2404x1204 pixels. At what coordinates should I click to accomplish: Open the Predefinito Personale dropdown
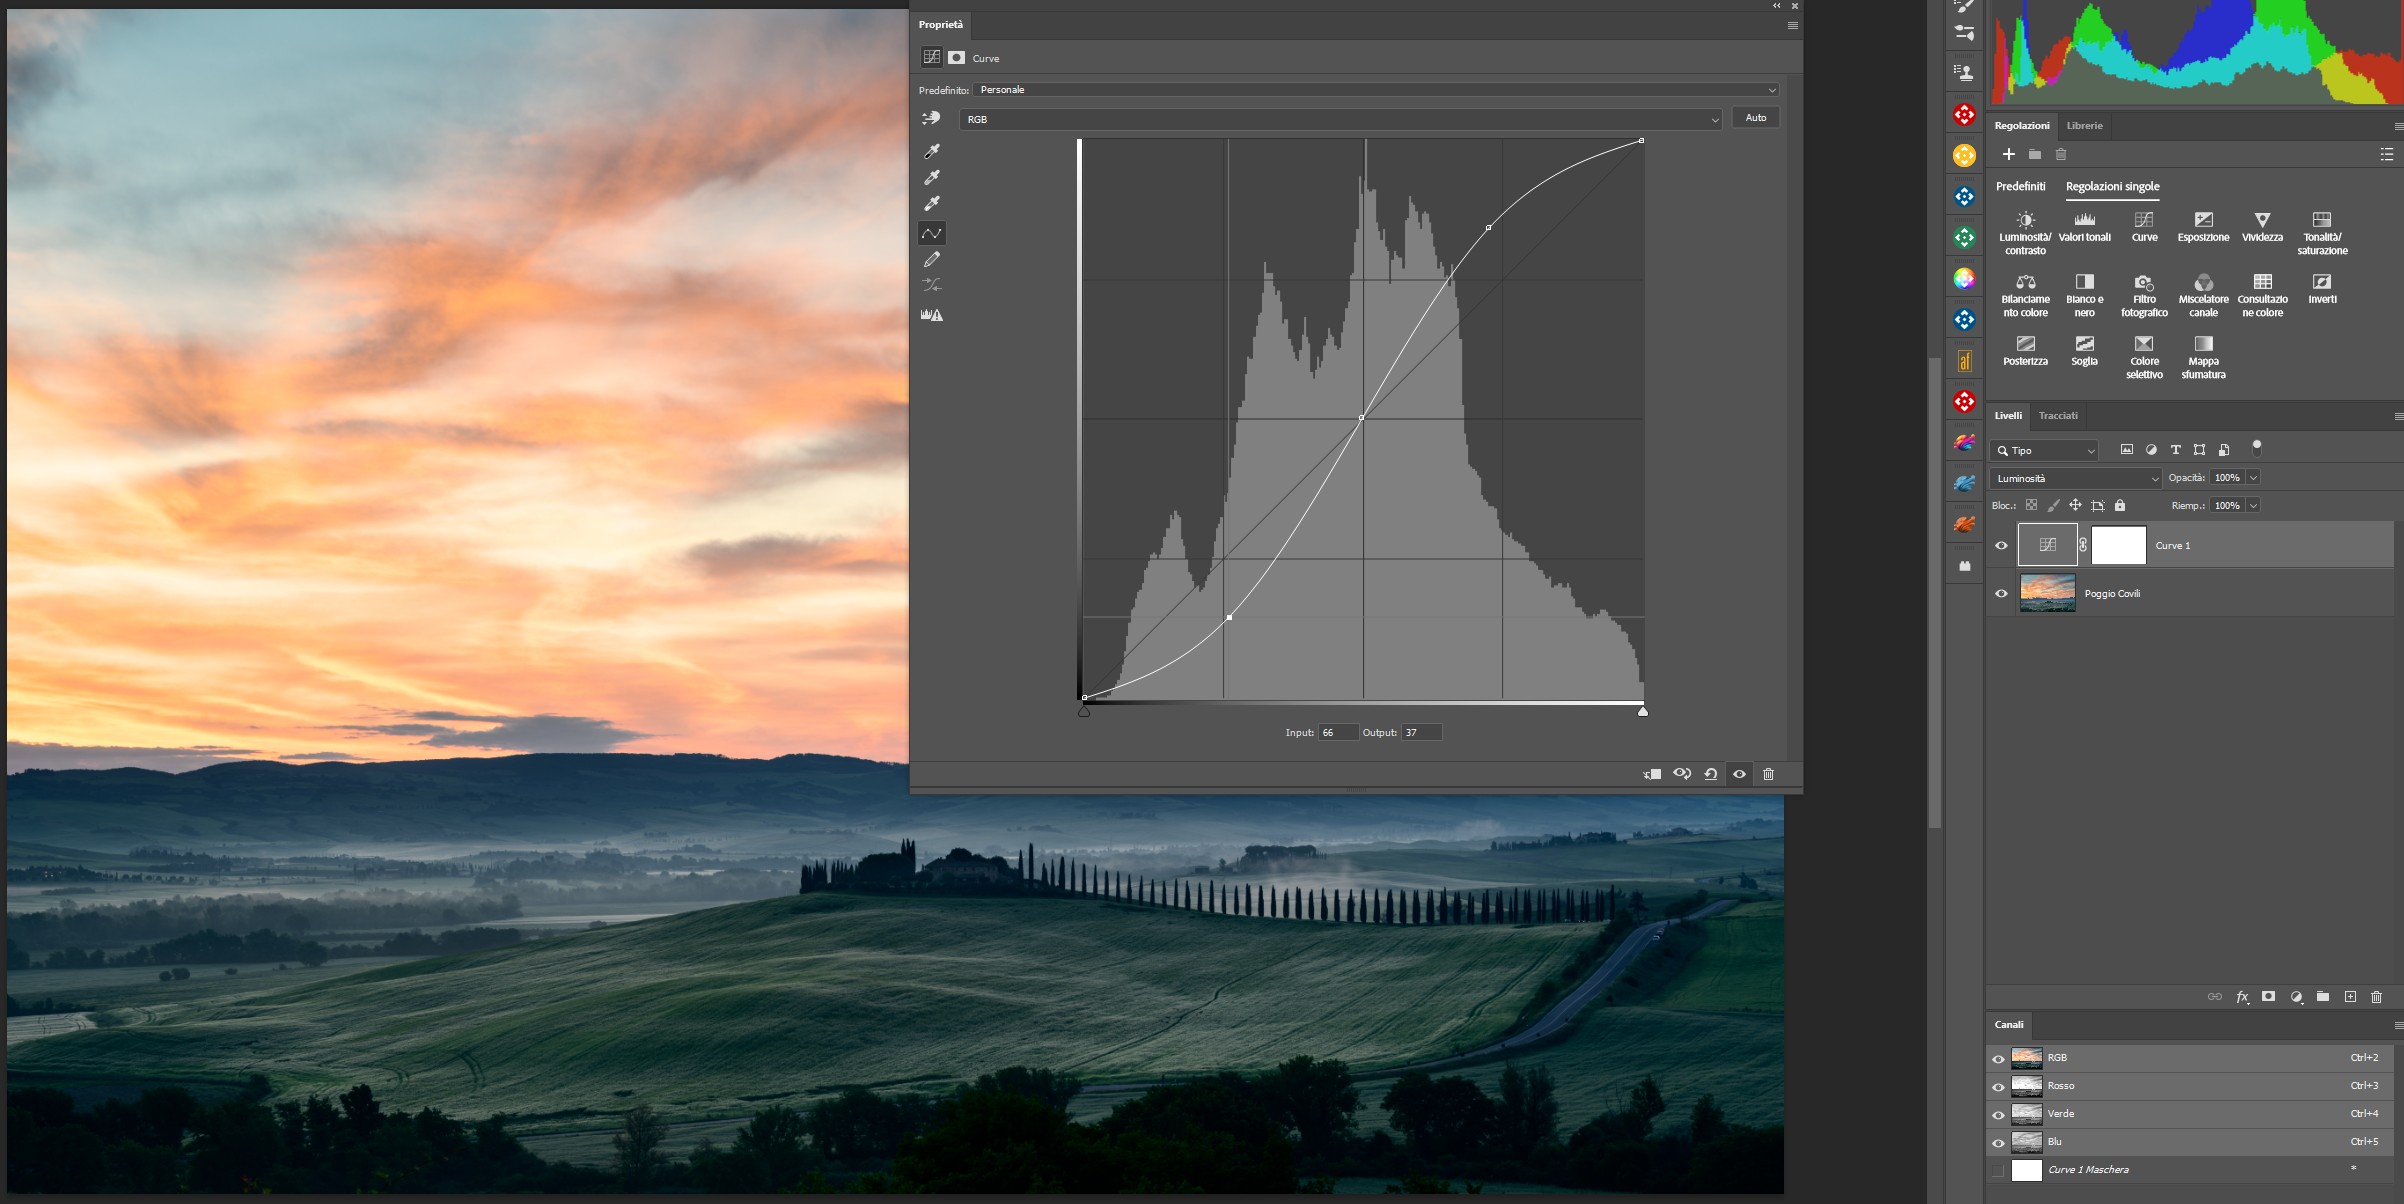tap(1375, 90)
